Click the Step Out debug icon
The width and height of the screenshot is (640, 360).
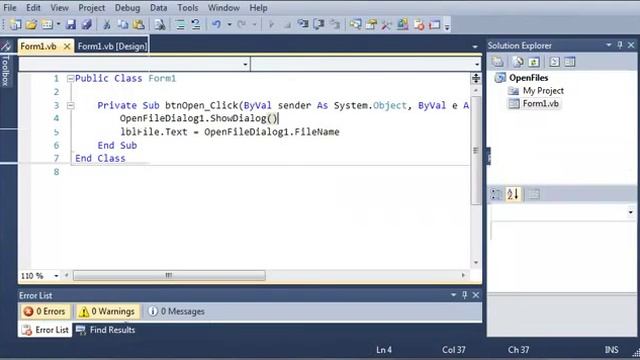[335, 24]
